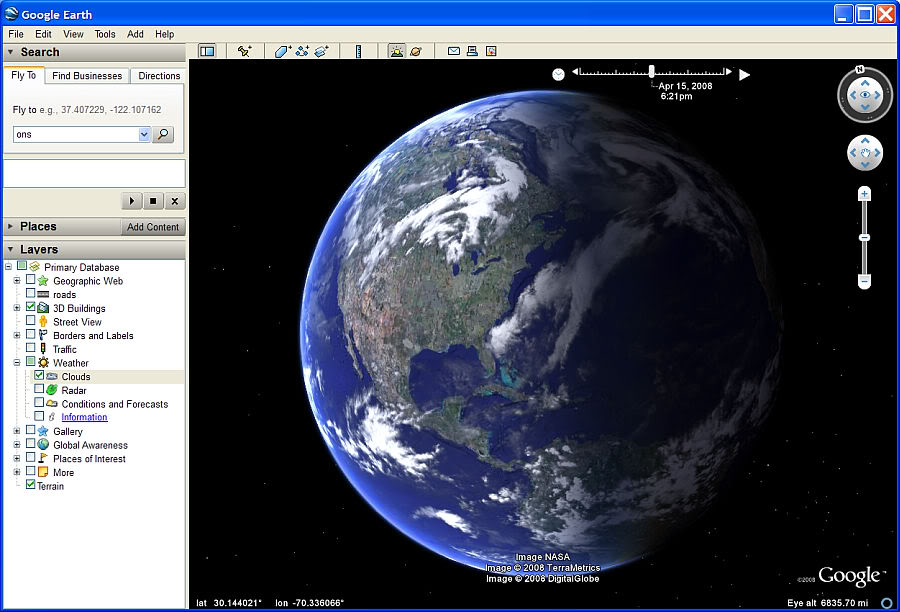Toggle sunlight across the landscape

point(396,50)
